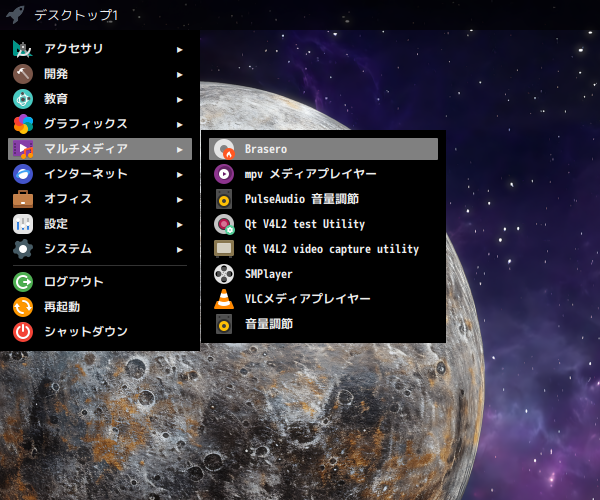This screenshot has height=500, width=600.
Task: Choose 再起動 to restart
Action: point(100,307)
